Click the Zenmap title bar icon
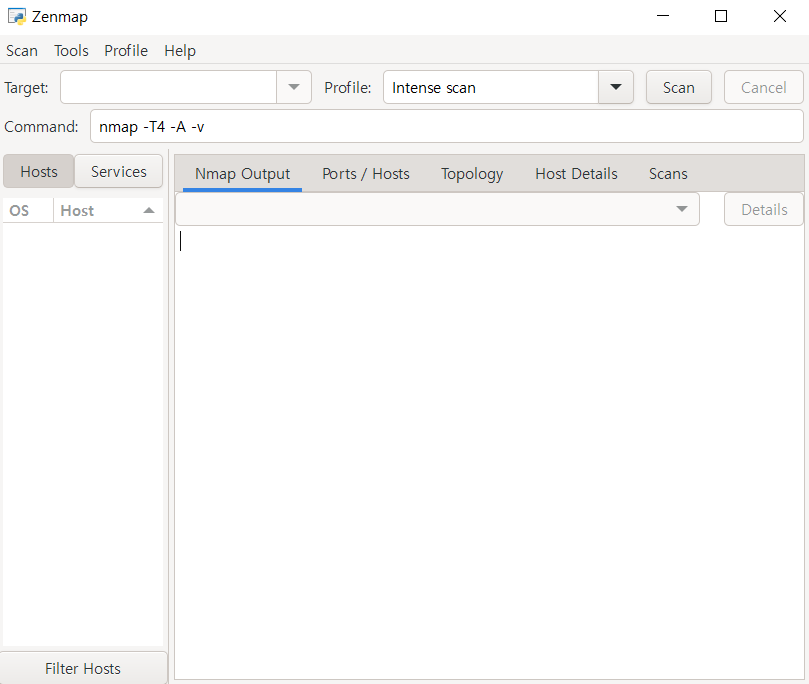The width and height of the screenshot is (809, 684). pos(17,17)
